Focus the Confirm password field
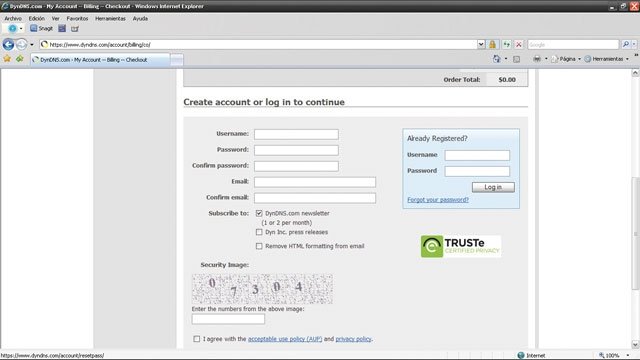This screenshot has width=640, height=360. point(296,166)
